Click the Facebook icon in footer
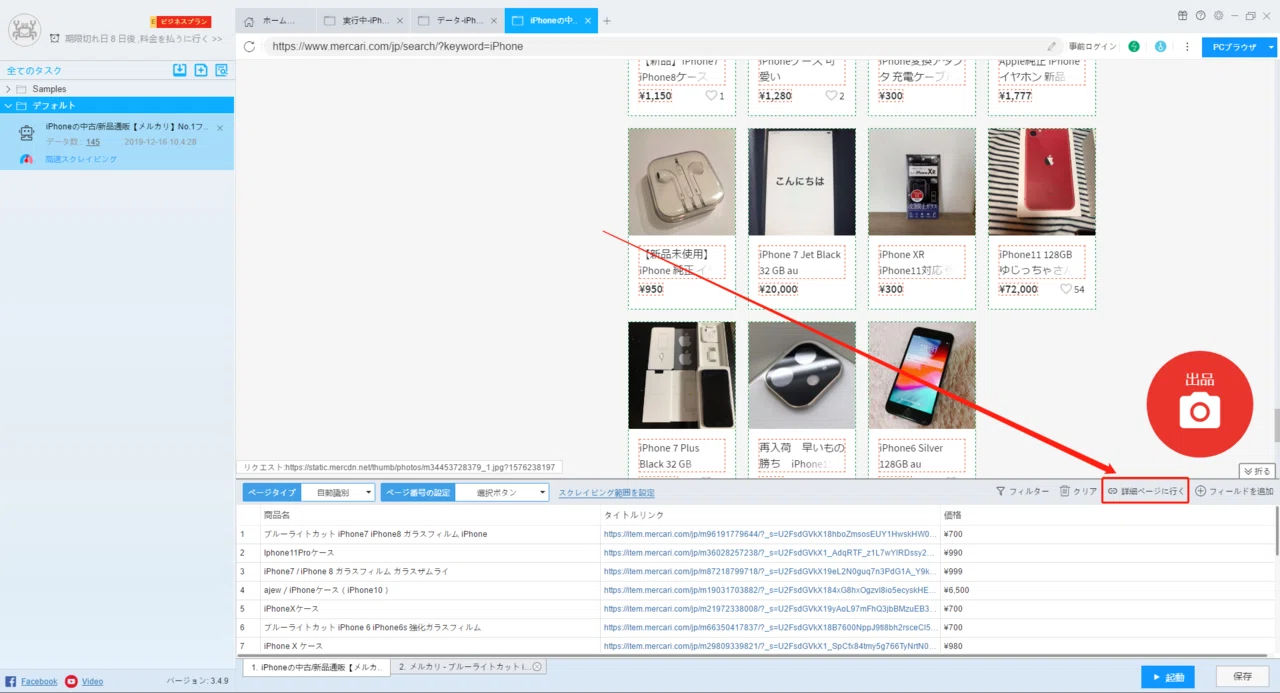1280x693 pixels. pos(11,681)
